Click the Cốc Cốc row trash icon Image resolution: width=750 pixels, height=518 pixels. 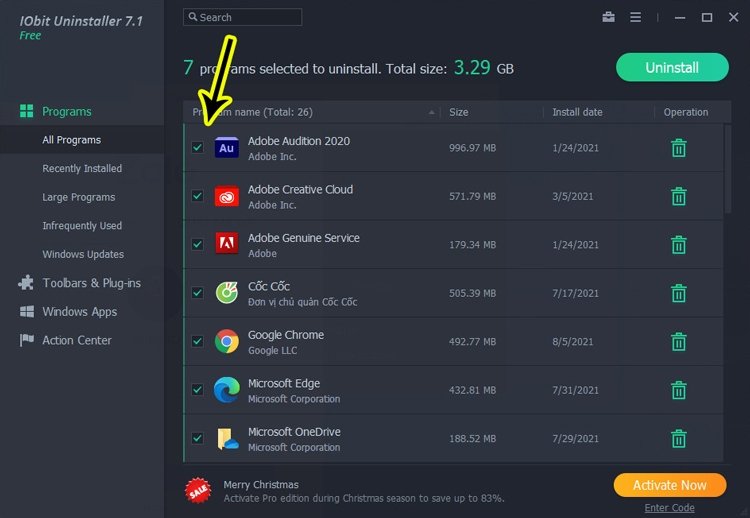(x=678, y=293)
